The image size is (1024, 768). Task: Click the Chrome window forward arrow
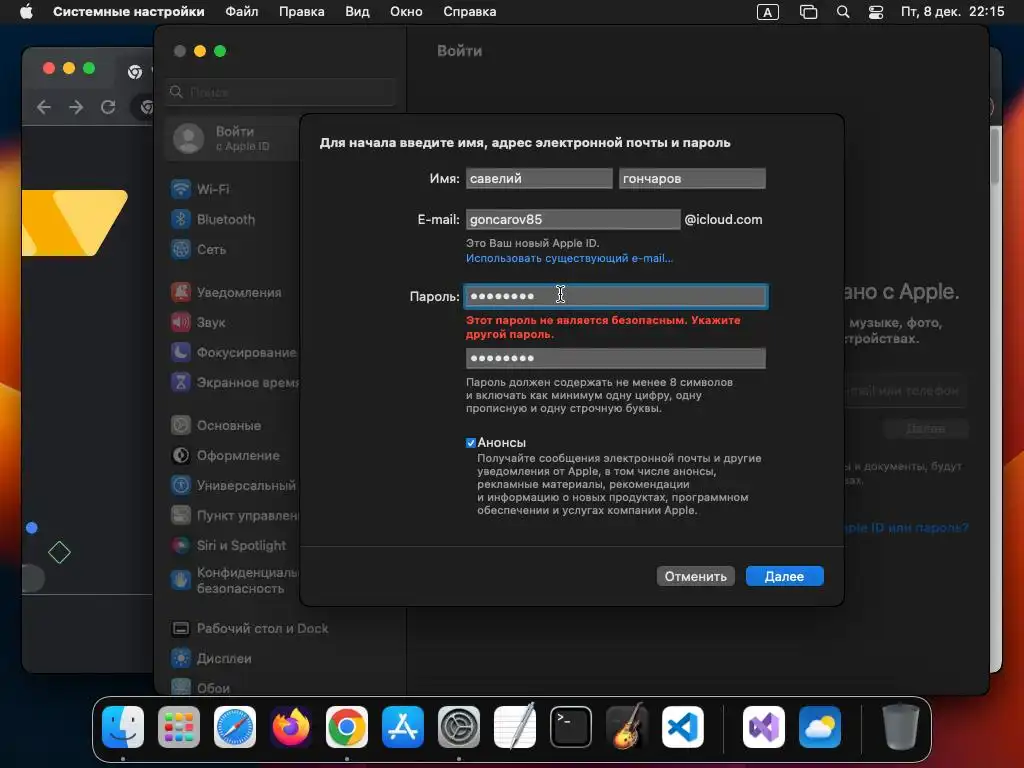click(x=76, y=107)
